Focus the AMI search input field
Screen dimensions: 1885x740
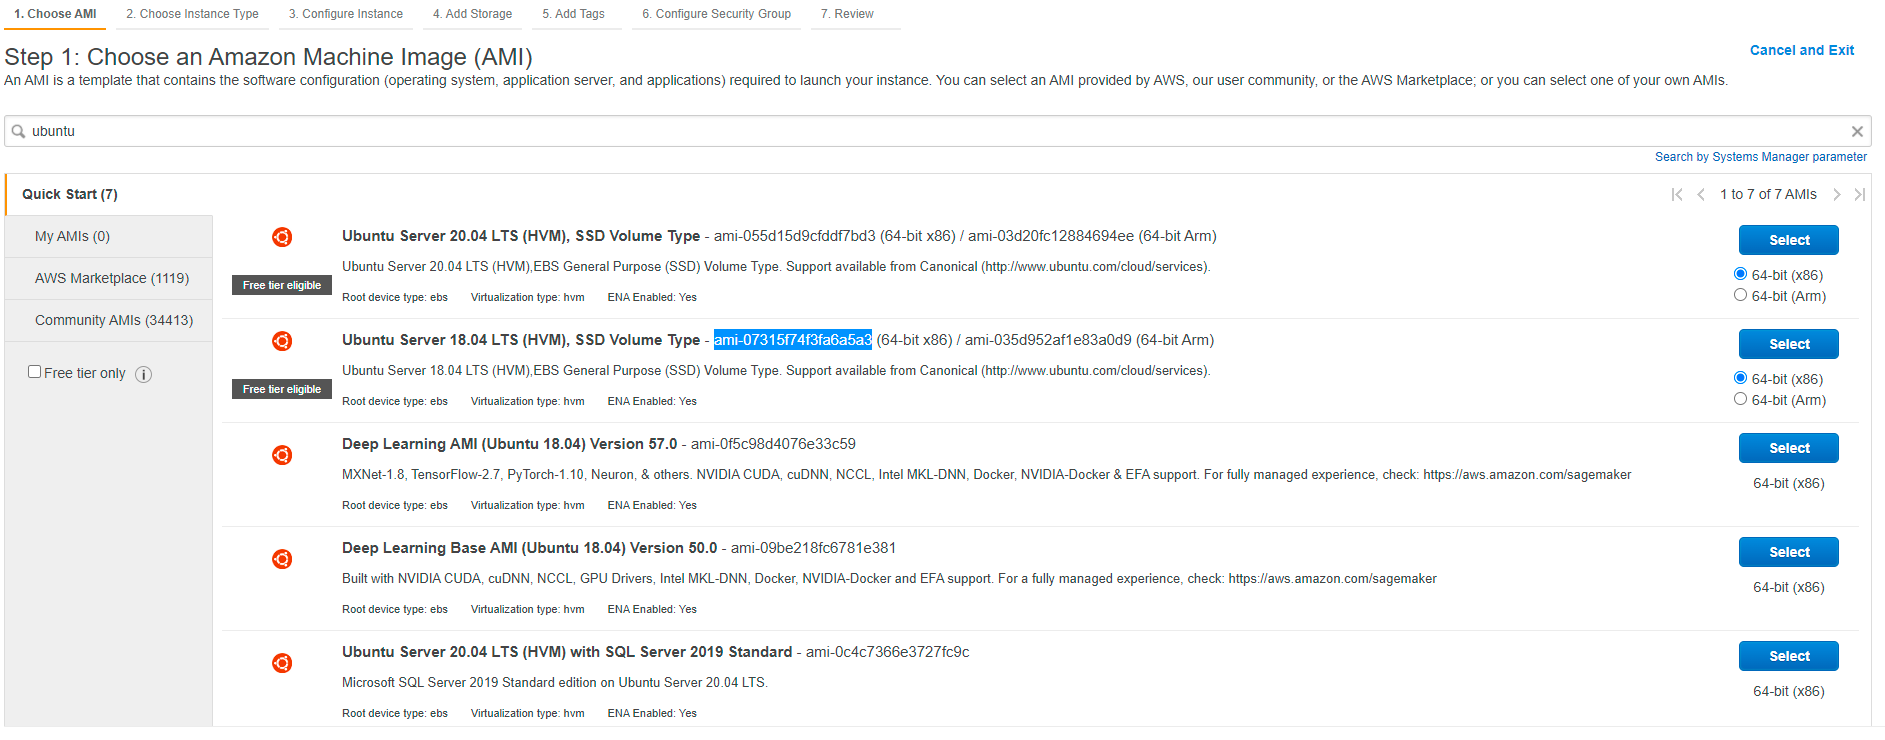tap(938, 131)
